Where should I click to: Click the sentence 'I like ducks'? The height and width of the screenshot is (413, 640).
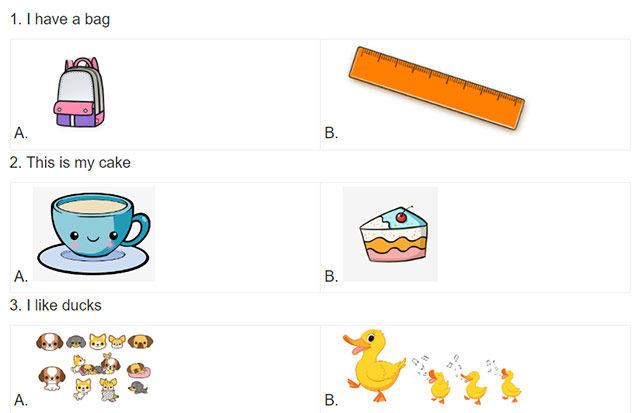(64, 305)
